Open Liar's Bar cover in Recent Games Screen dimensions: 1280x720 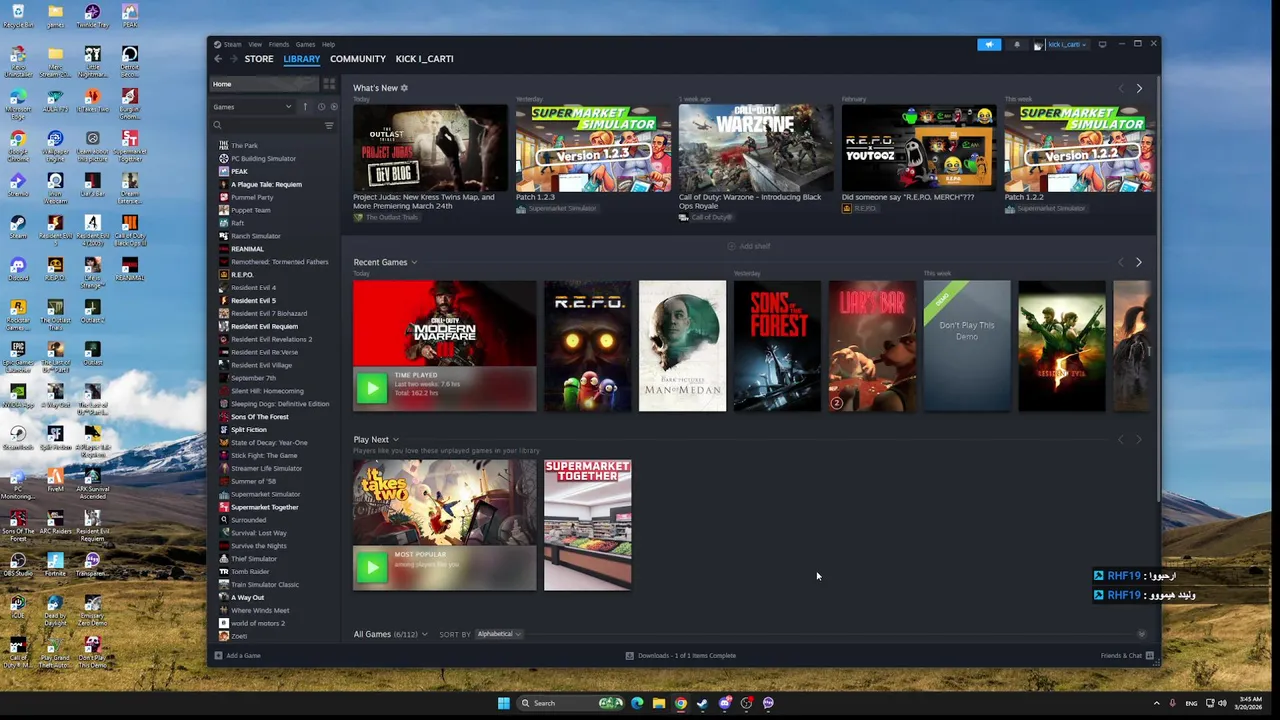click(872, 346)
